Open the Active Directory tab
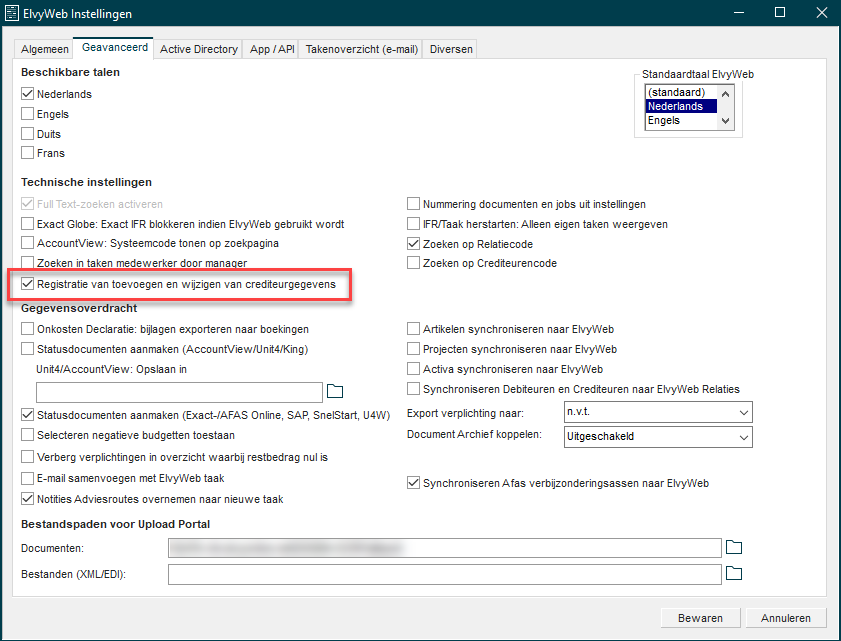 199,48
